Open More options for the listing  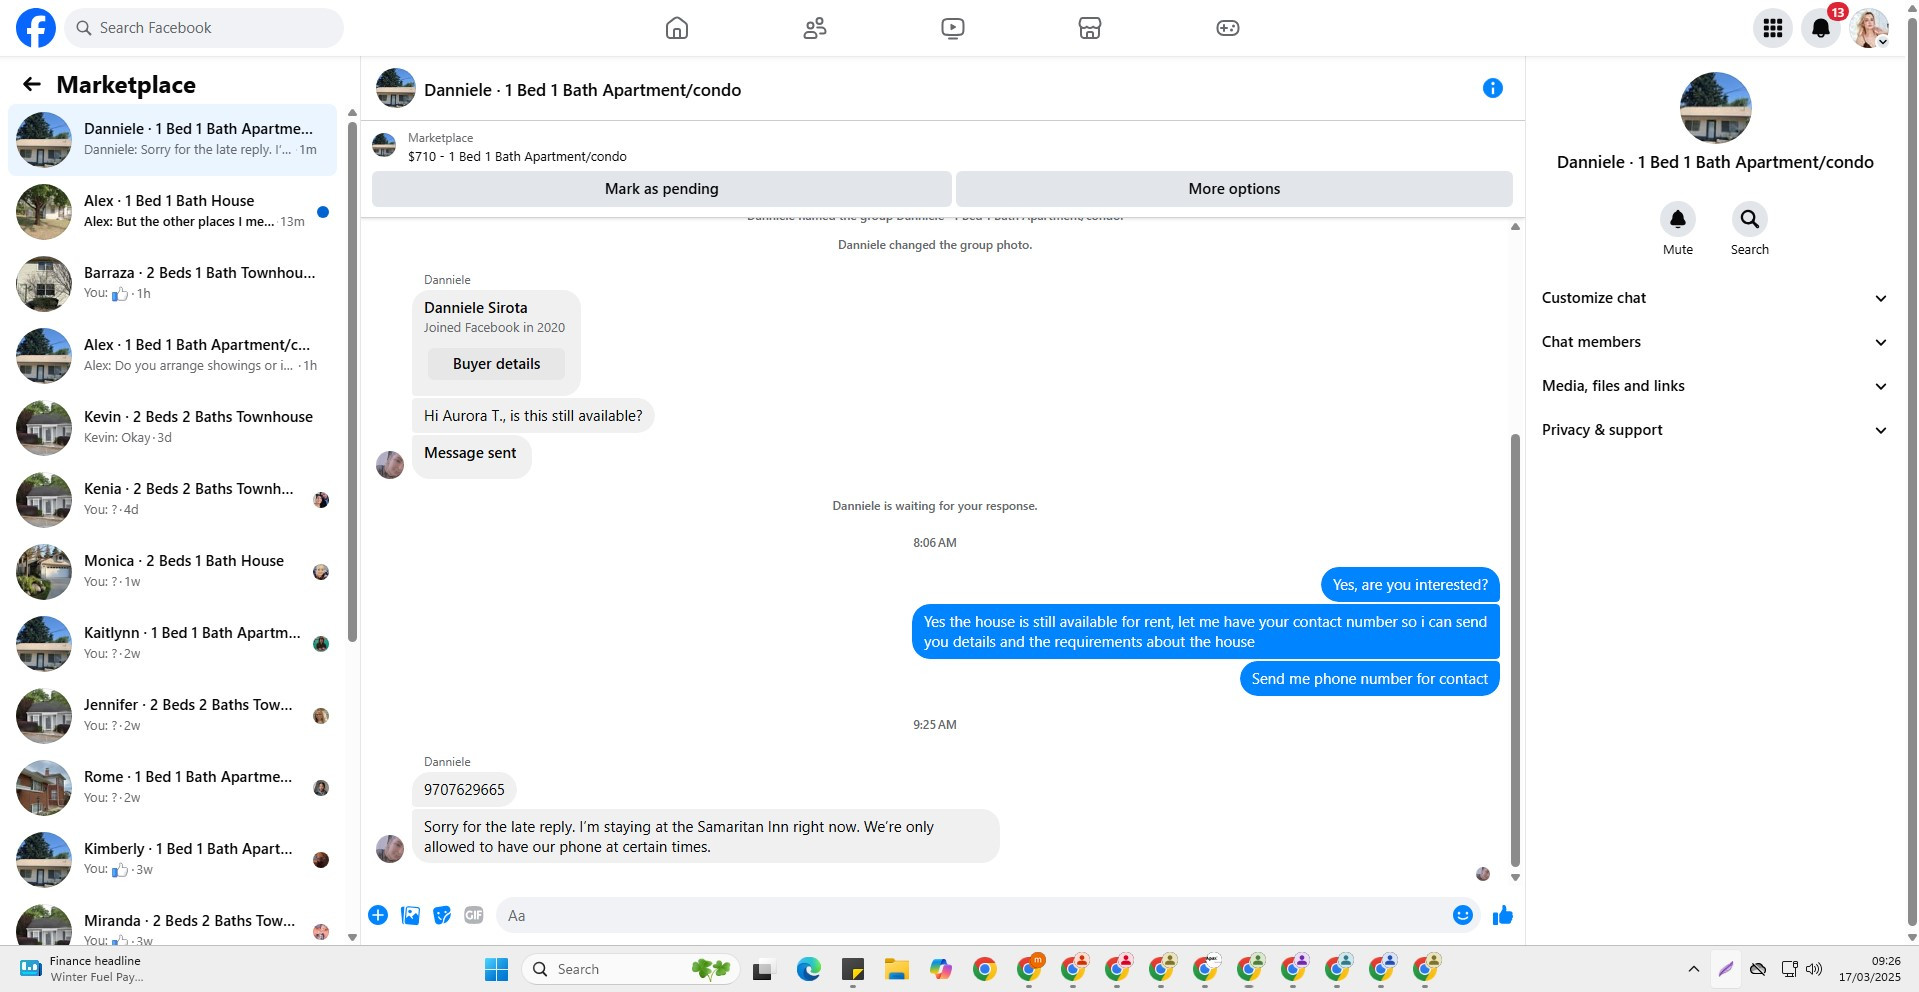click(1234, 189)
